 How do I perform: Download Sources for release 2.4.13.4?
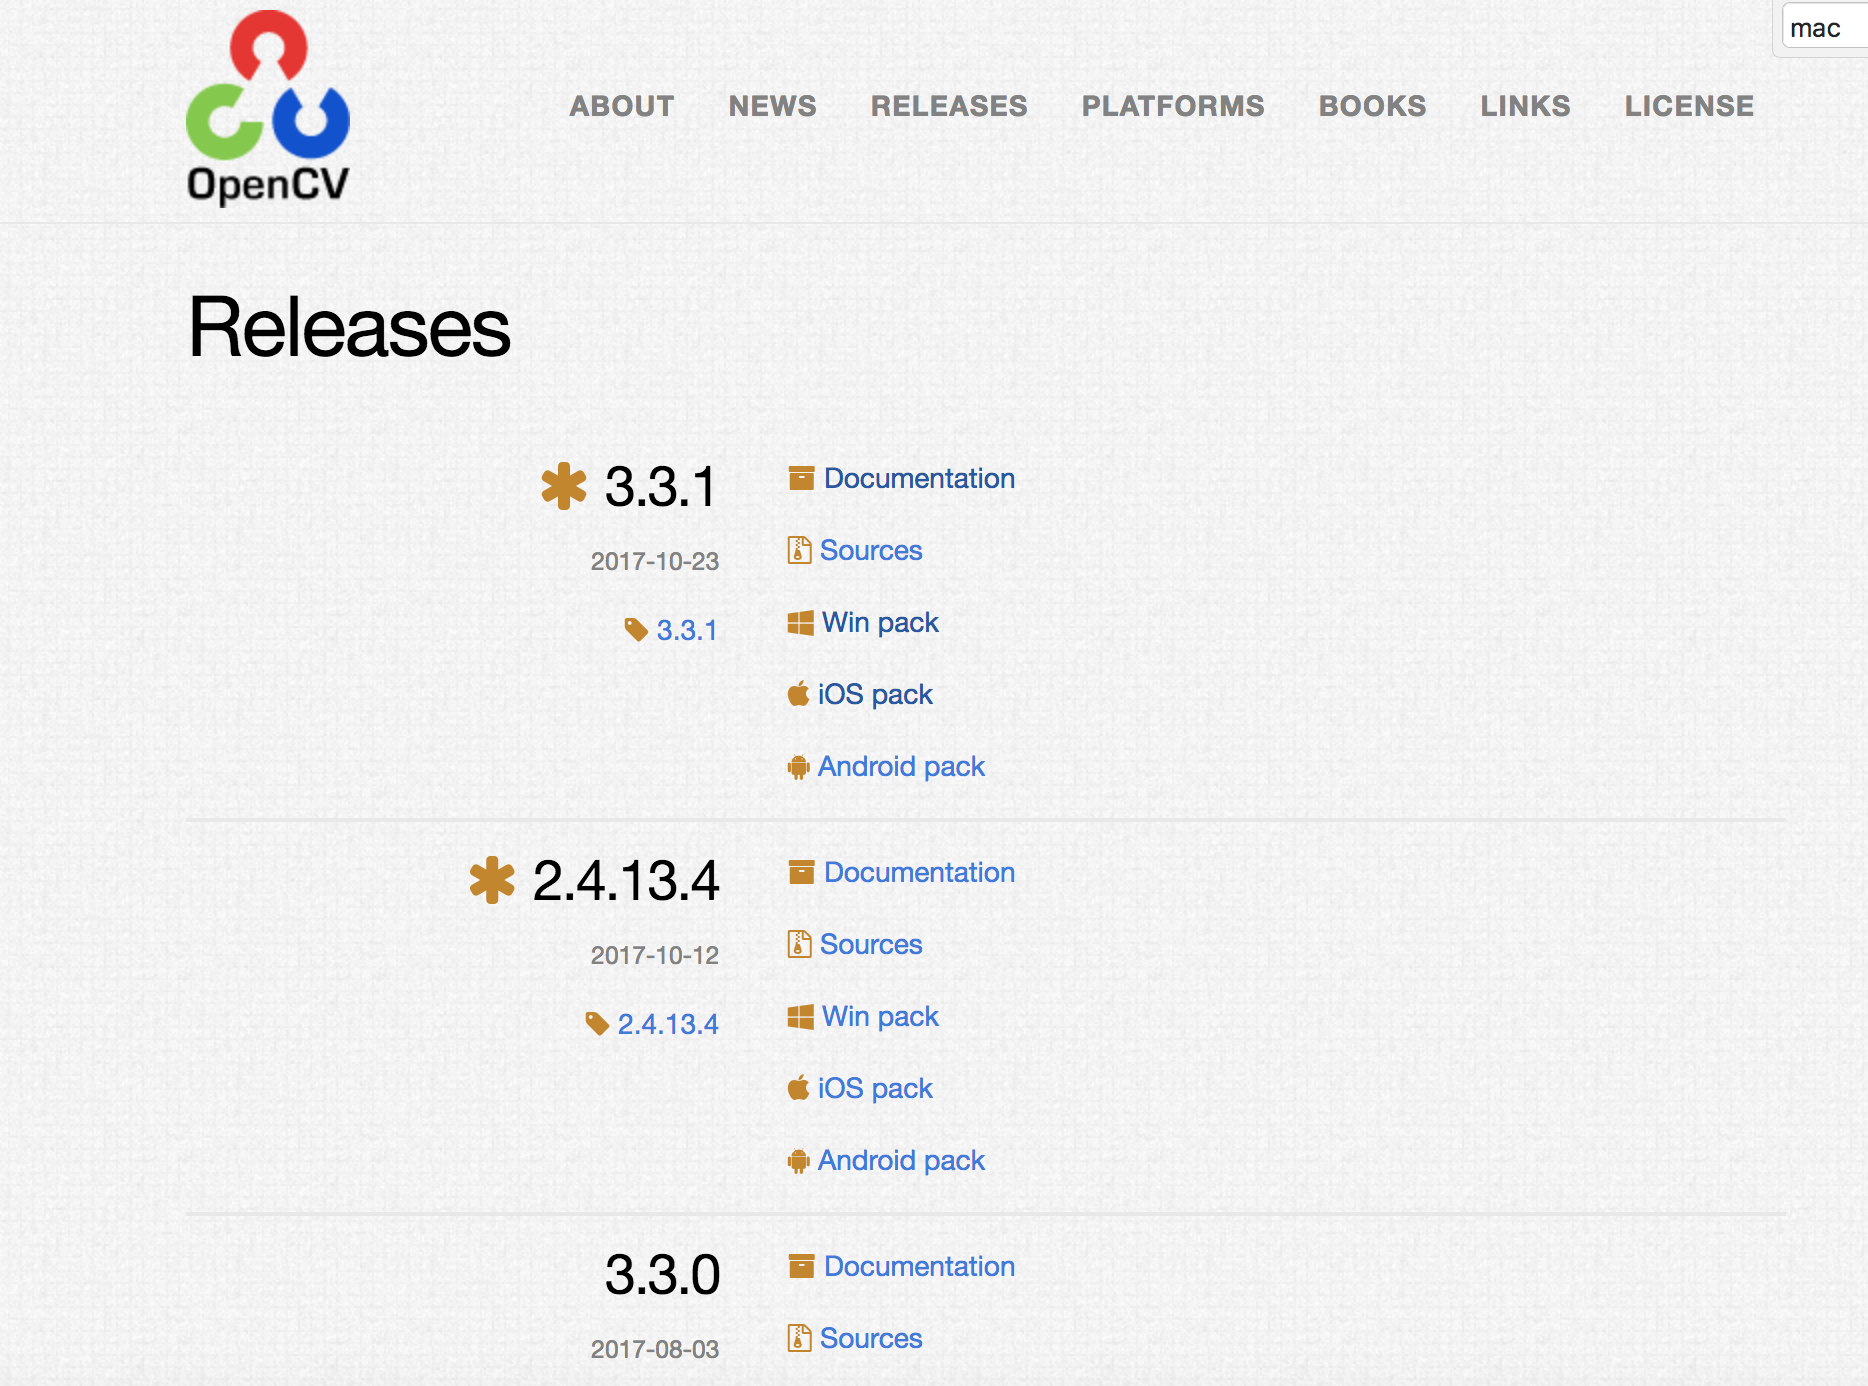tap(871, 944)
